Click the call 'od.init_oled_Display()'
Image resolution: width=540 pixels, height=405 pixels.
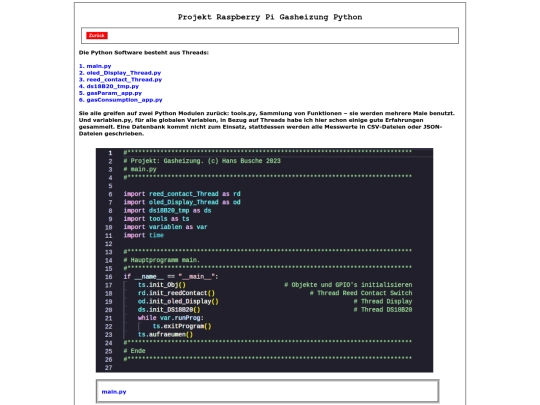tap(178, 301)
